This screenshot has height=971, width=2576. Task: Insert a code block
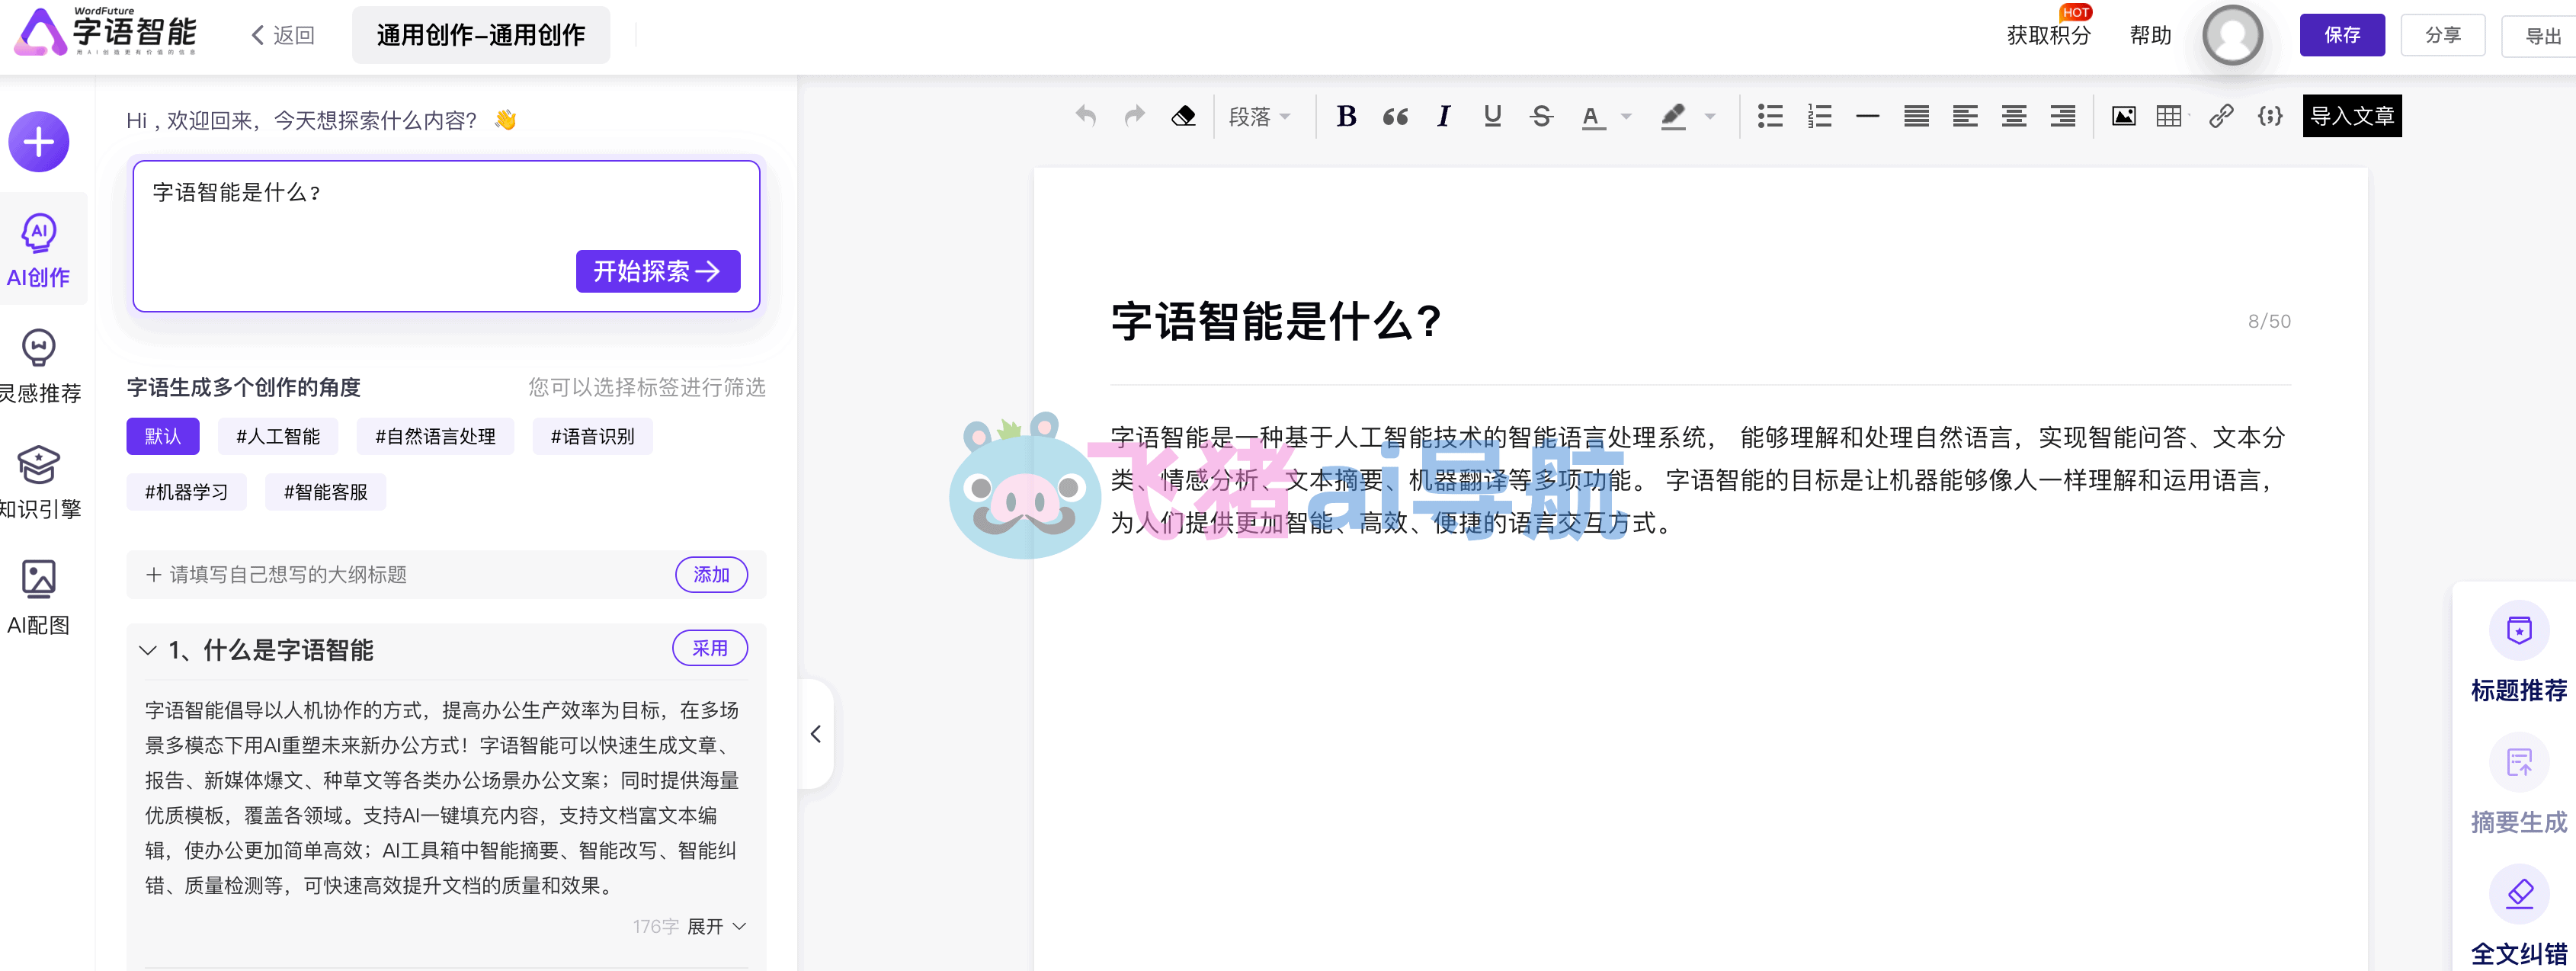click(x=2270, y=116)
